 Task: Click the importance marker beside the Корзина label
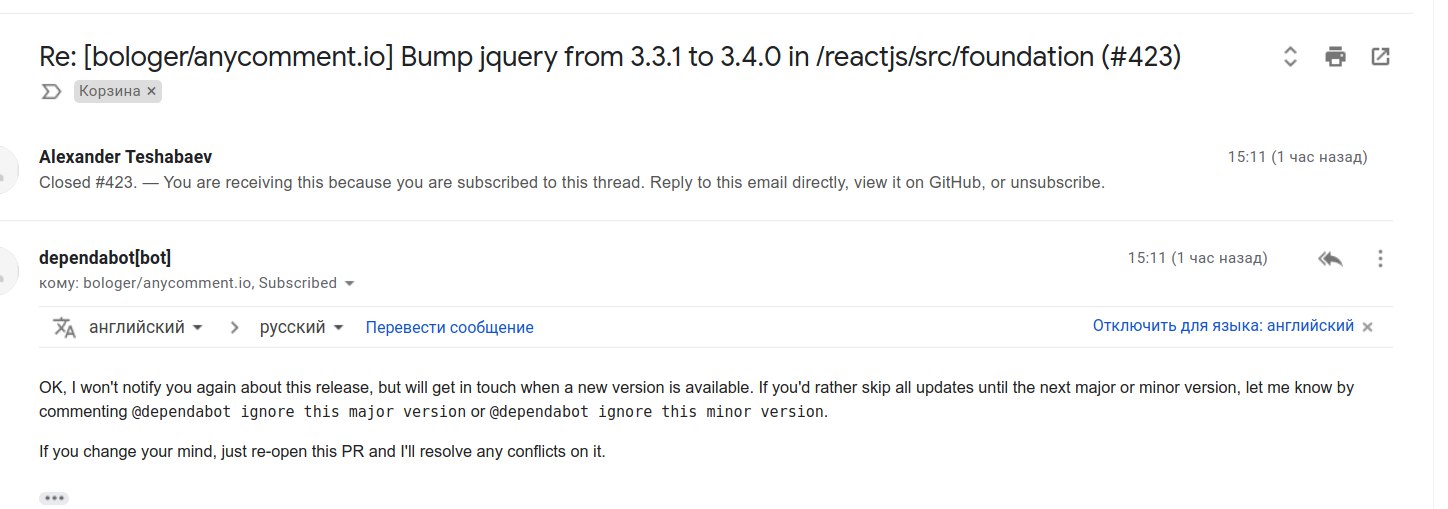point(50,92)
